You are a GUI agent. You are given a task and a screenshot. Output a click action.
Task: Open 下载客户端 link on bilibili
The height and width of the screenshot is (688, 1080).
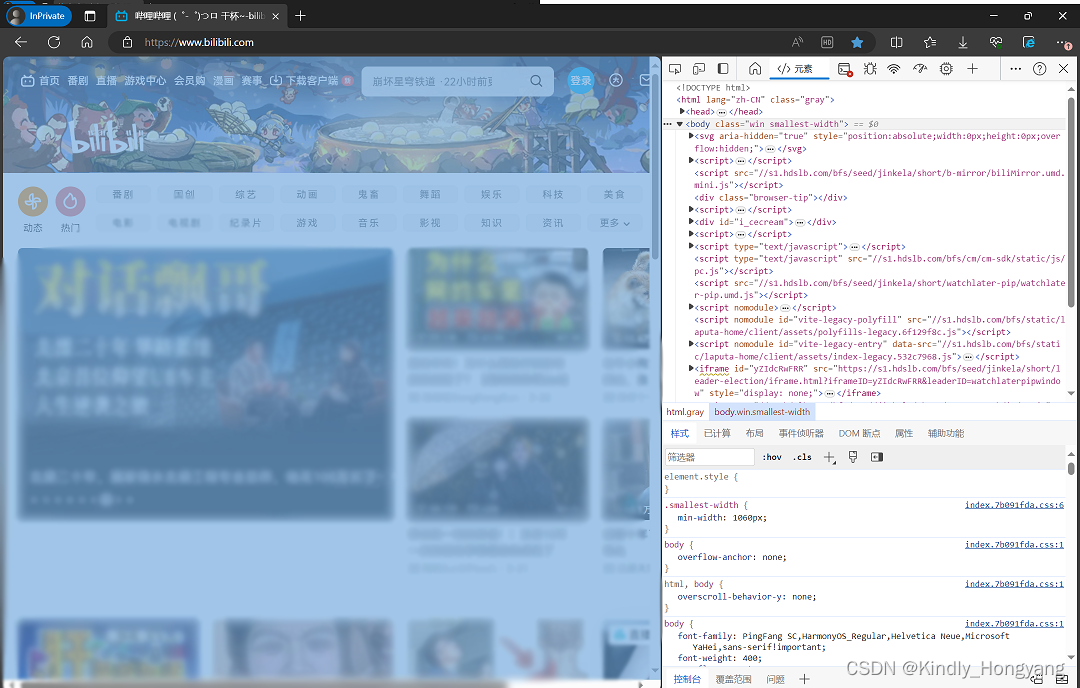(304, 81)
